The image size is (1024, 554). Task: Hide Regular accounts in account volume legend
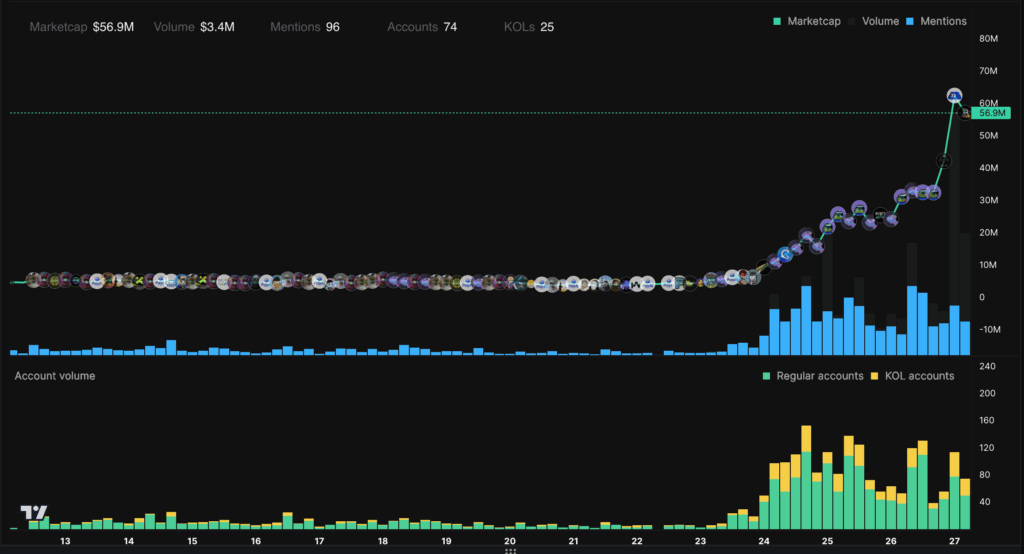[x=812, y=376]
